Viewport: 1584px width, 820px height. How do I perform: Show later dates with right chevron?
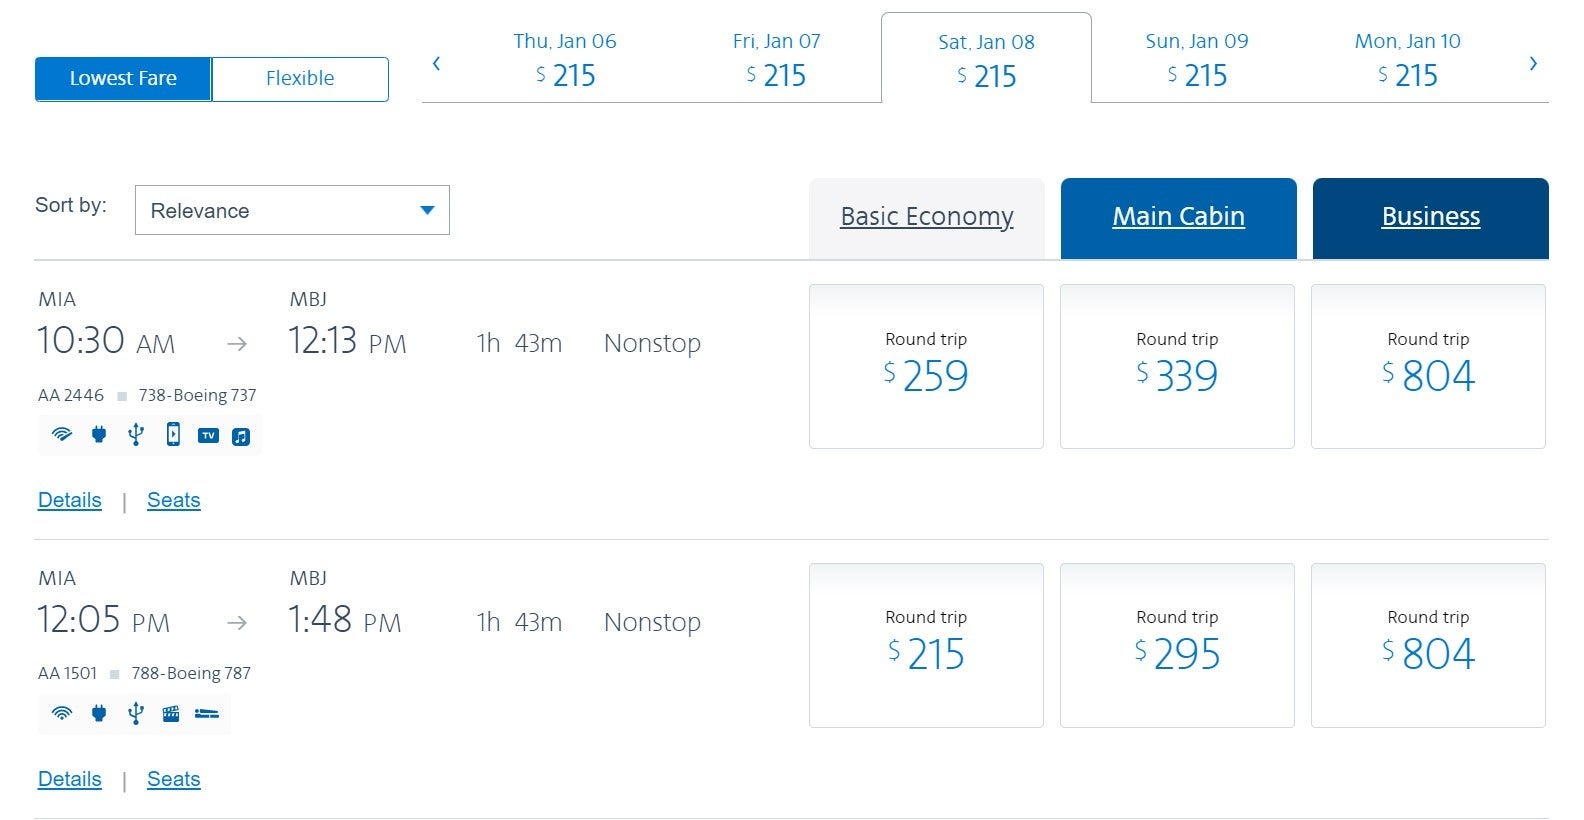click(x=1533, y=64)
